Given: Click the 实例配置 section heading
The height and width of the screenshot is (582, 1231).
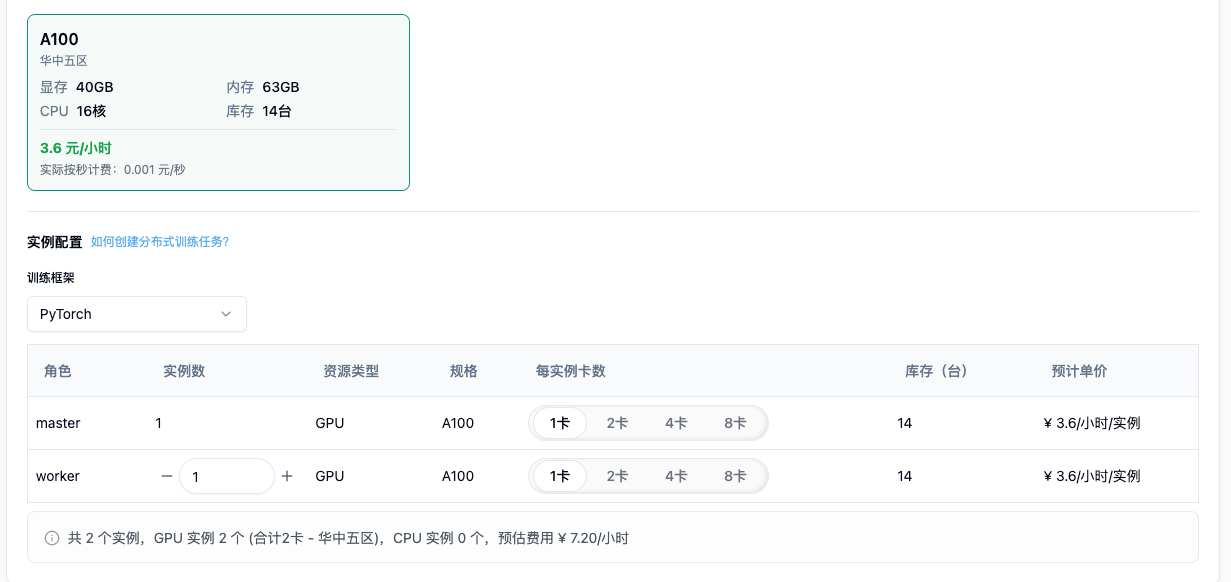Looking at the screenshot, I should point(55,242).
